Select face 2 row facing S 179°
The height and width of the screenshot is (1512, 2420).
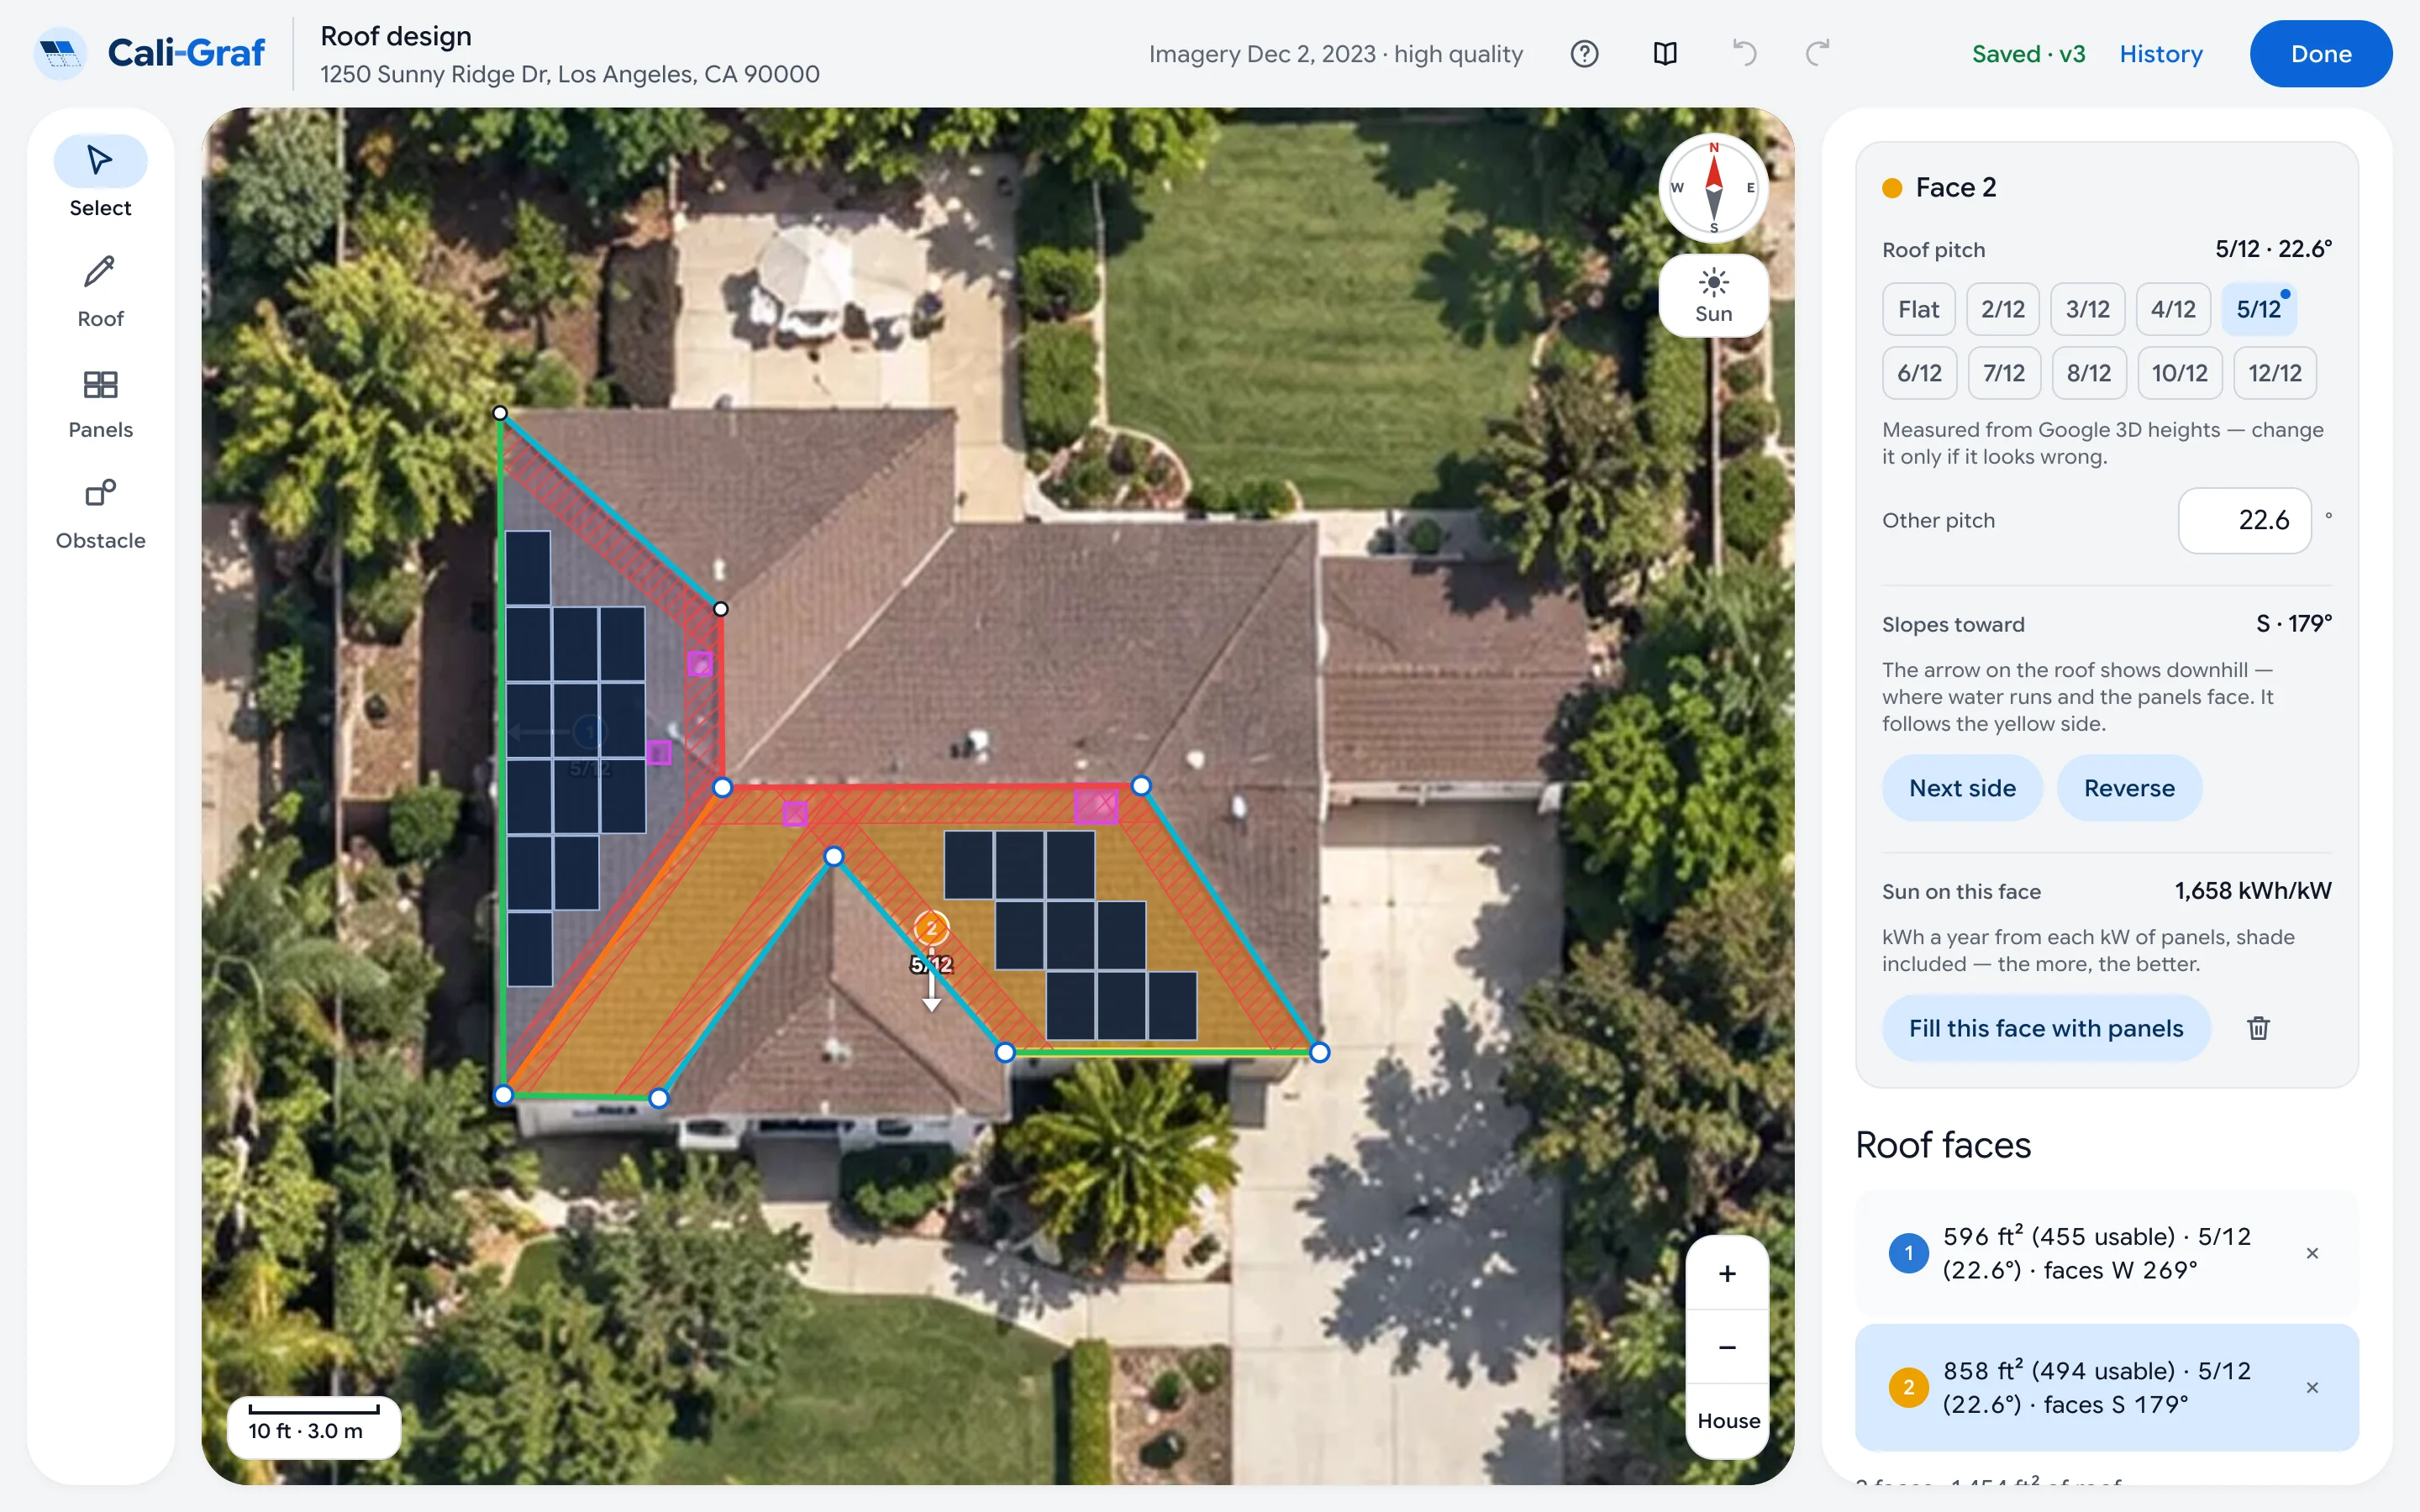click(2106, 1387)
